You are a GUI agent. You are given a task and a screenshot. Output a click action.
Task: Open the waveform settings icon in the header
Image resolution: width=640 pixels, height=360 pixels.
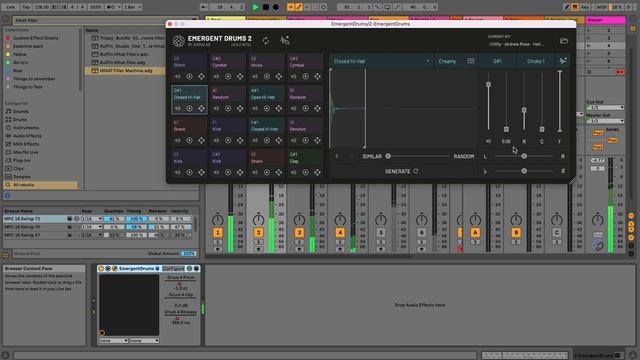[284, 40]
